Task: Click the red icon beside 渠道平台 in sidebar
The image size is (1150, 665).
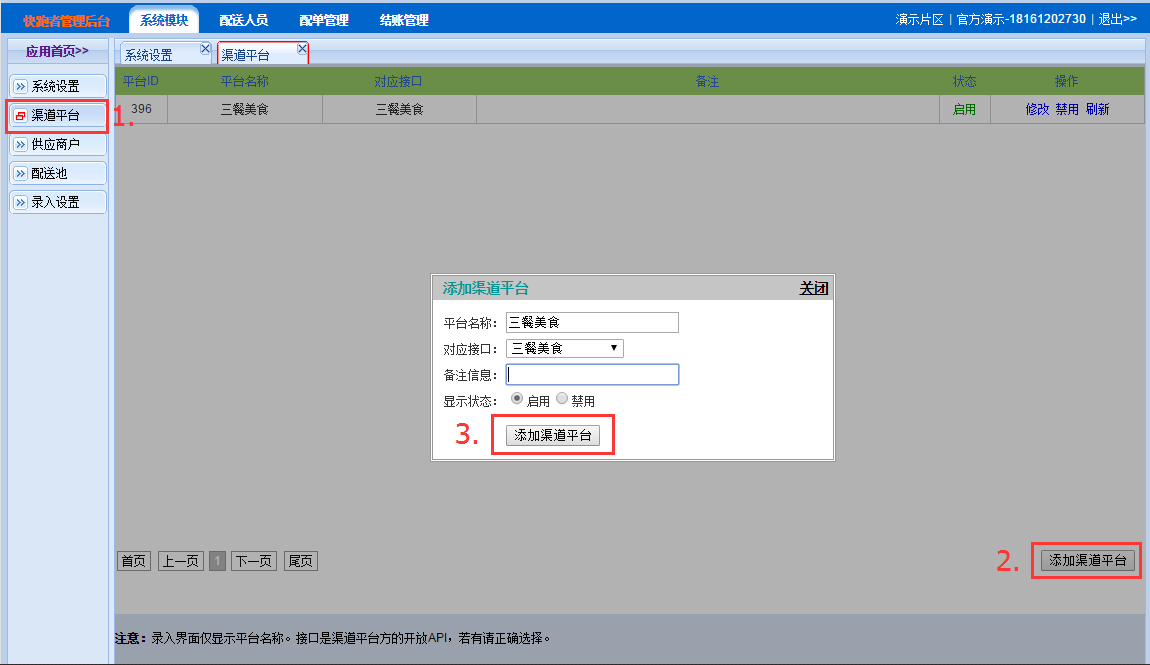Action: pyautogui.click(x=20, y=116)
